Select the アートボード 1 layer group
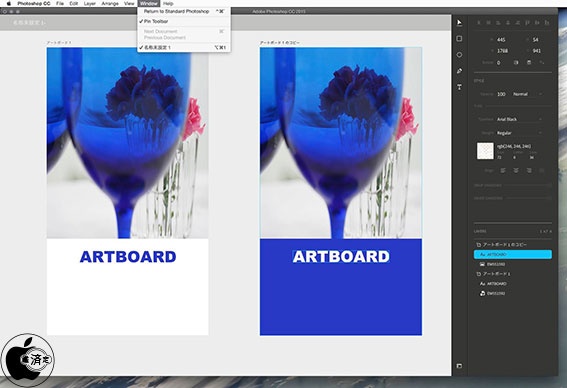Screen dimensions: 567x388 tap(513, 274)
